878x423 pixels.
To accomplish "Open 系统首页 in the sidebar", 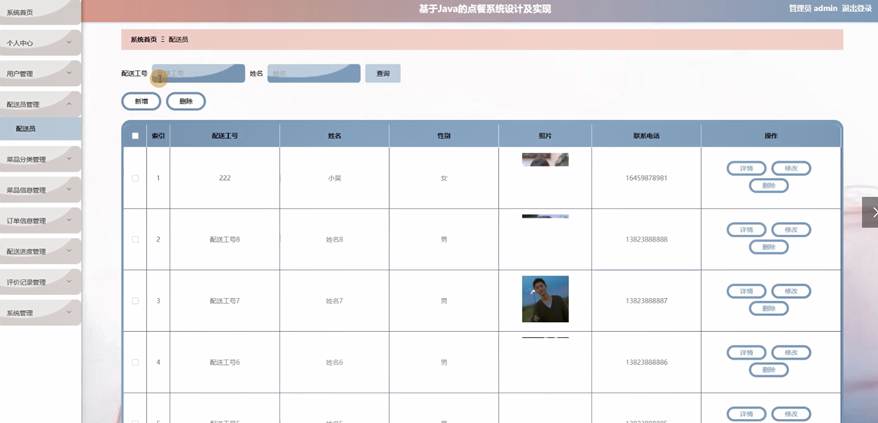I will [x=40, y=12].
